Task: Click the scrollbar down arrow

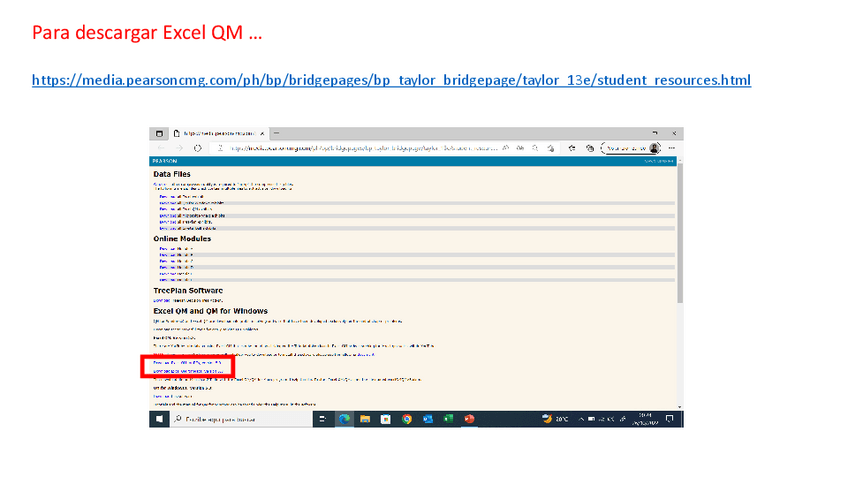Action: pos(680,407)
